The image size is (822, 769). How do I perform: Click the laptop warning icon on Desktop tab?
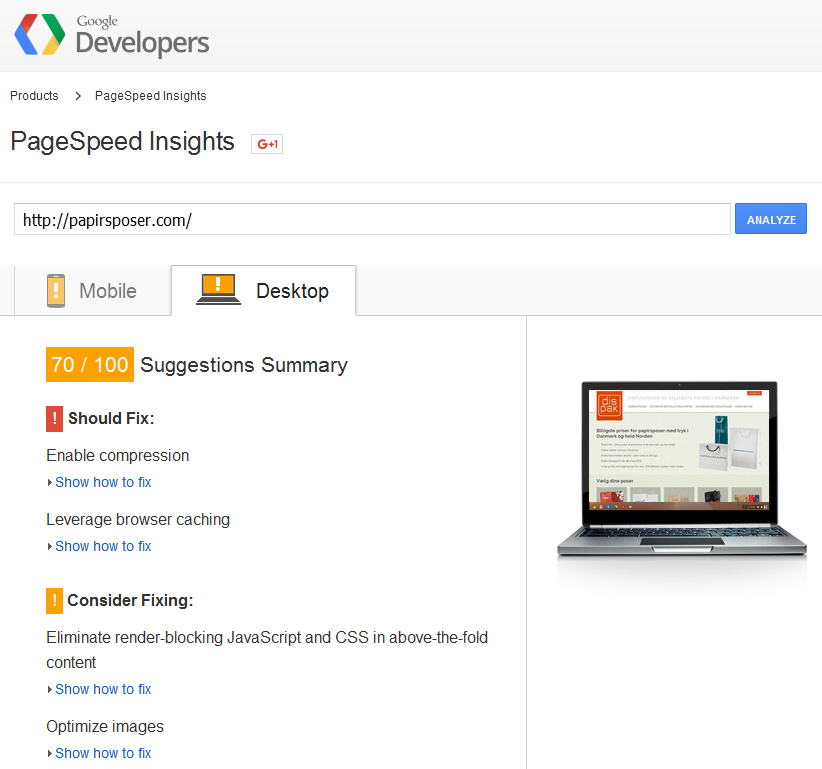pyautogui.click(x=218, y=289)
